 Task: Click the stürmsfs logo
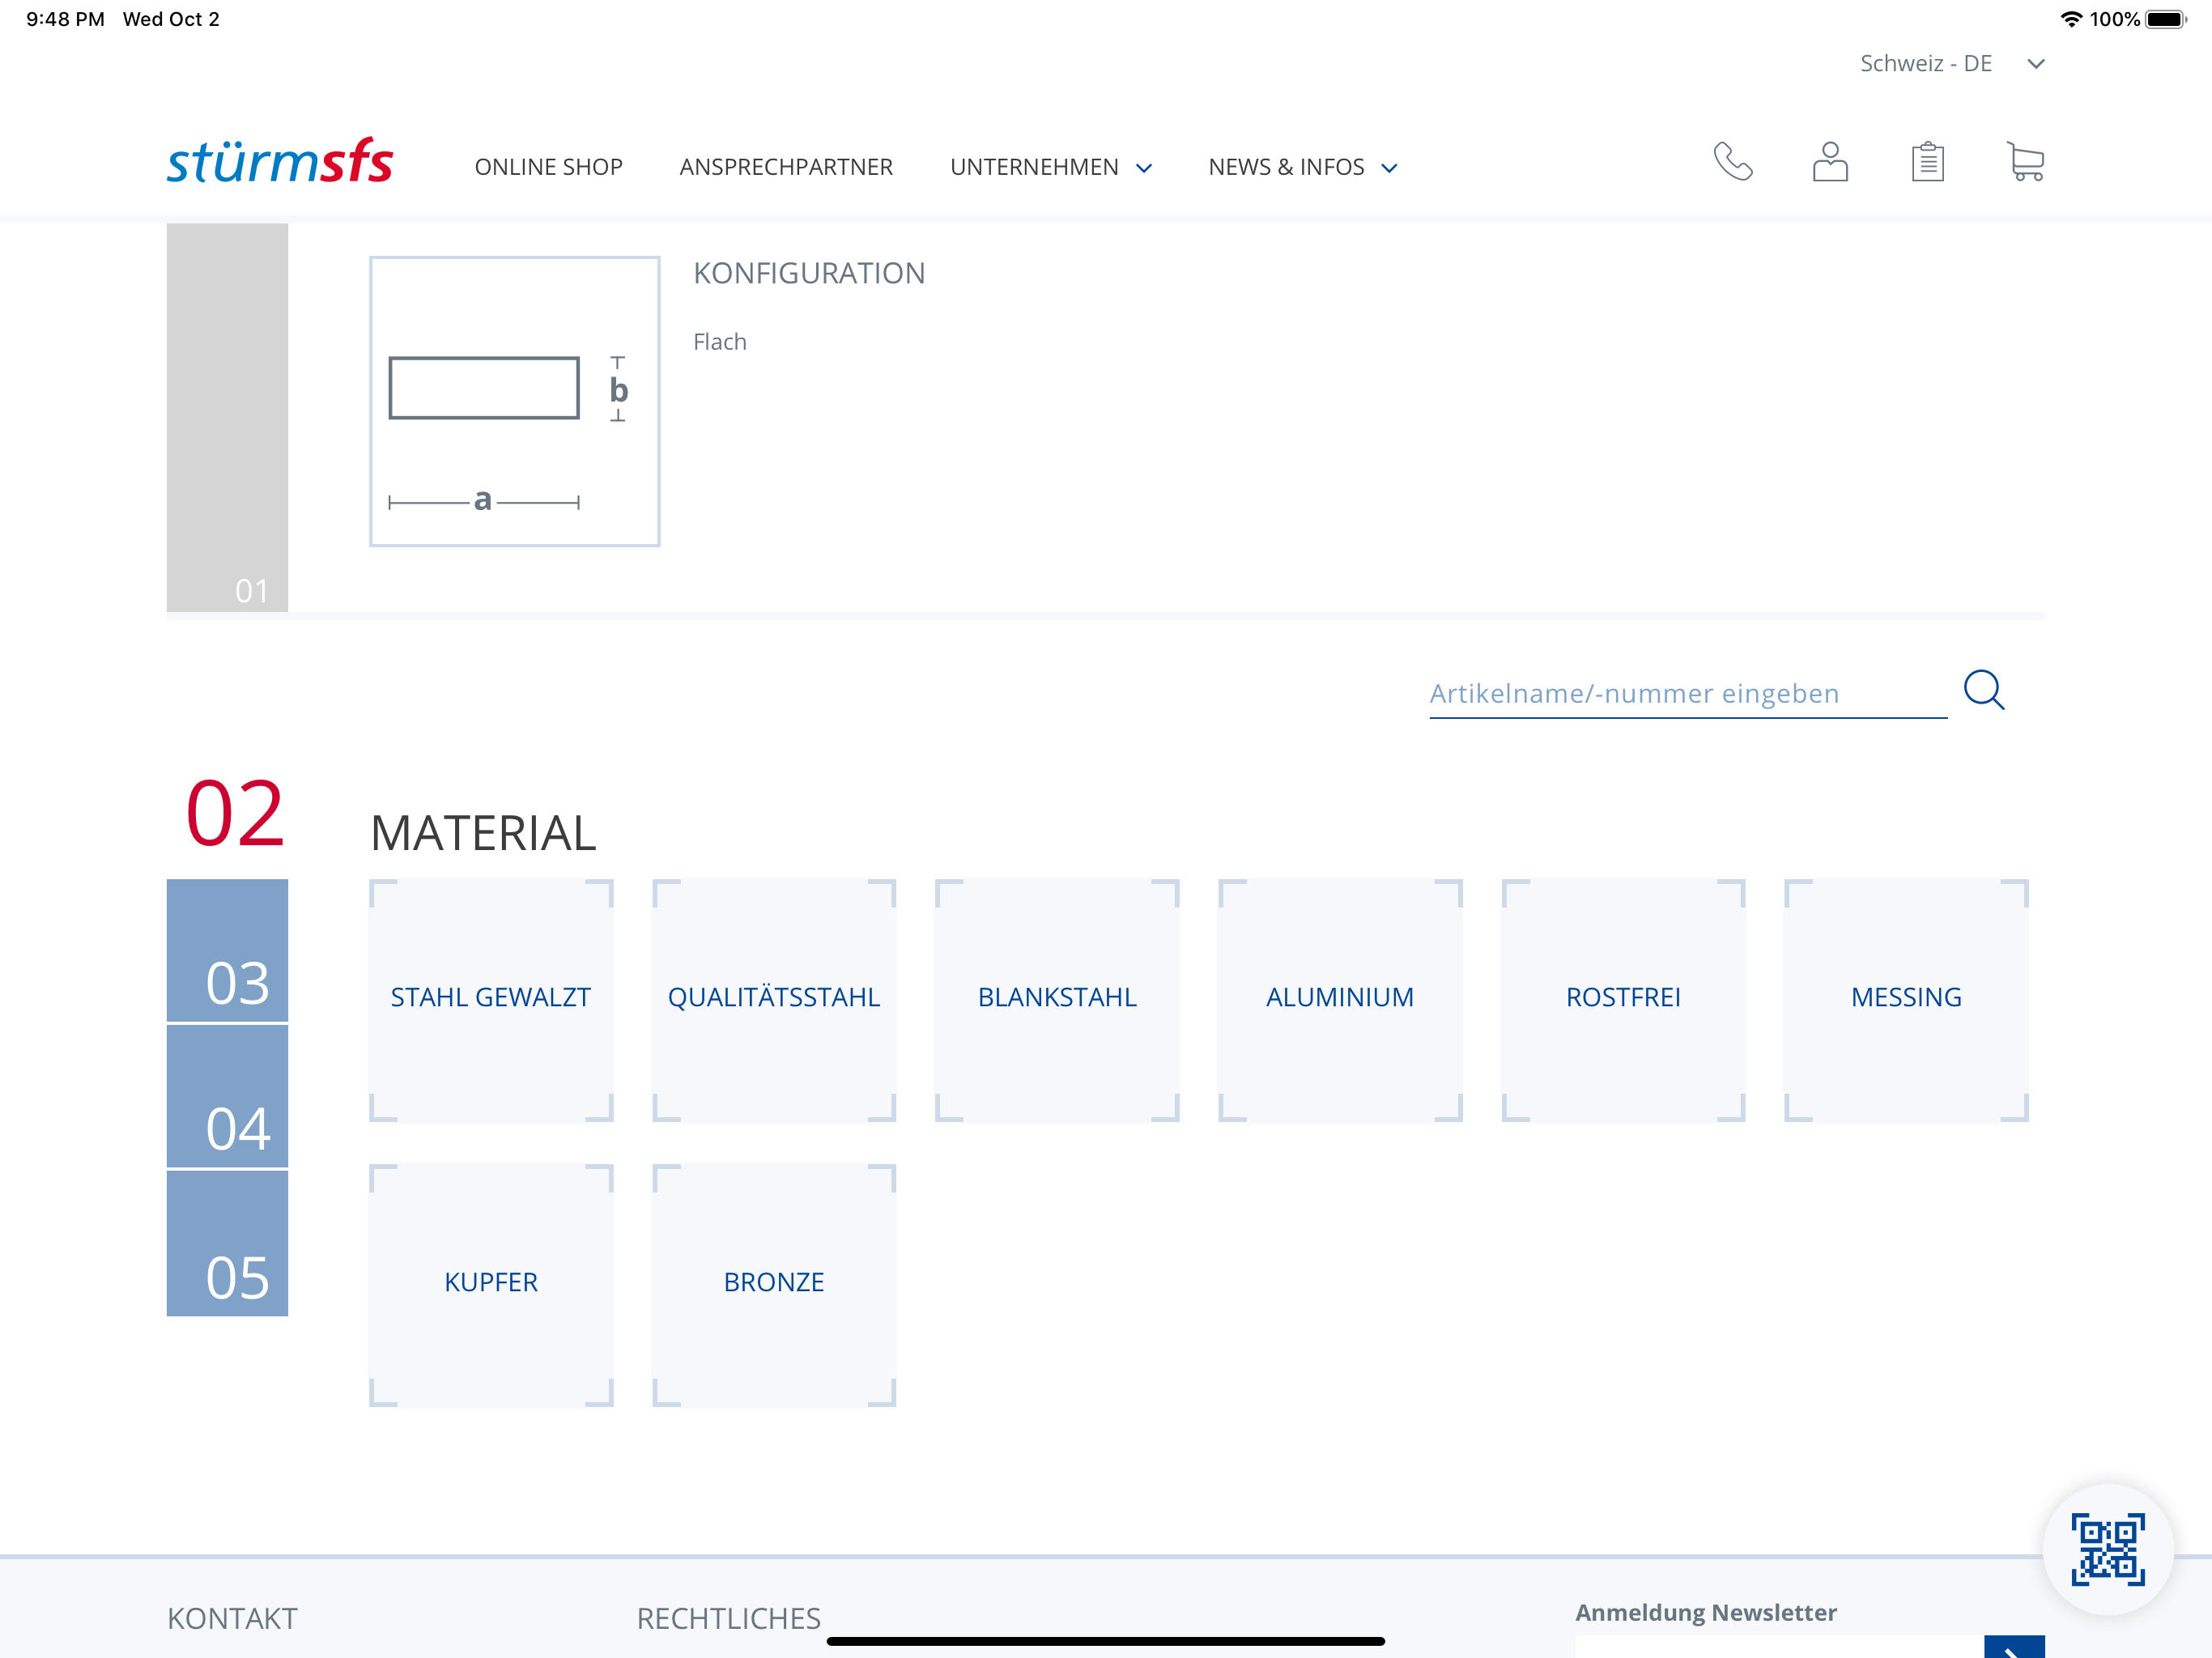point(280,161)
